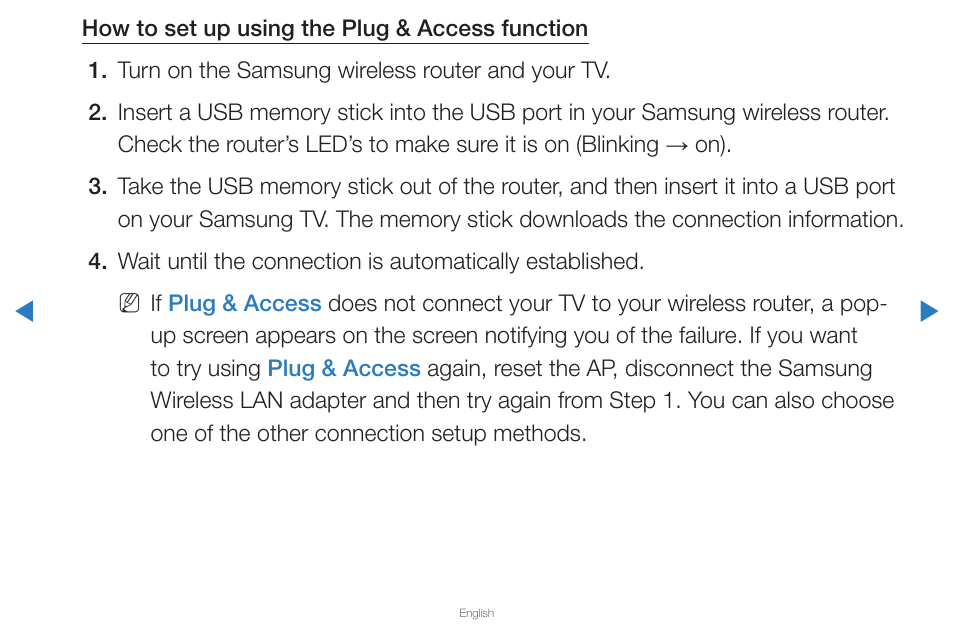This screenshot has width=954, height=624.
Task: Click 'Wait until the connection' sentence
Action: (380, 262)
